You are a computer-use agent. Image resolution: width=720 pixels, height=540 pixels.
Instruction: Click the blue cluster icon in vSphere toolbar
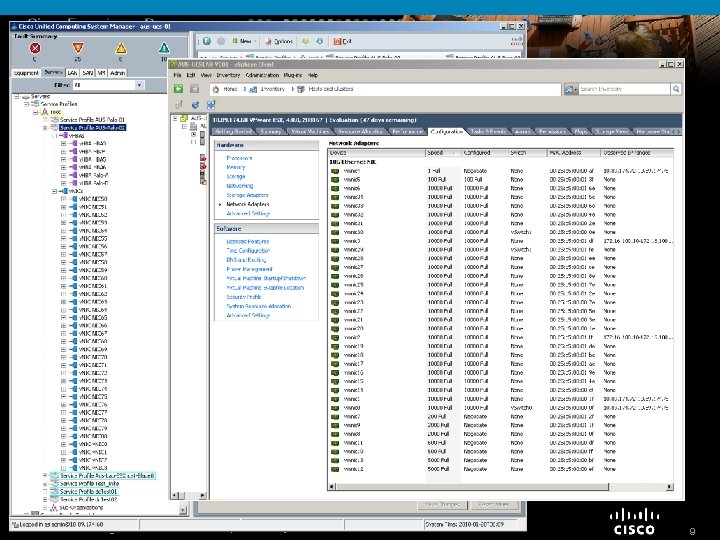click(211, 105)
